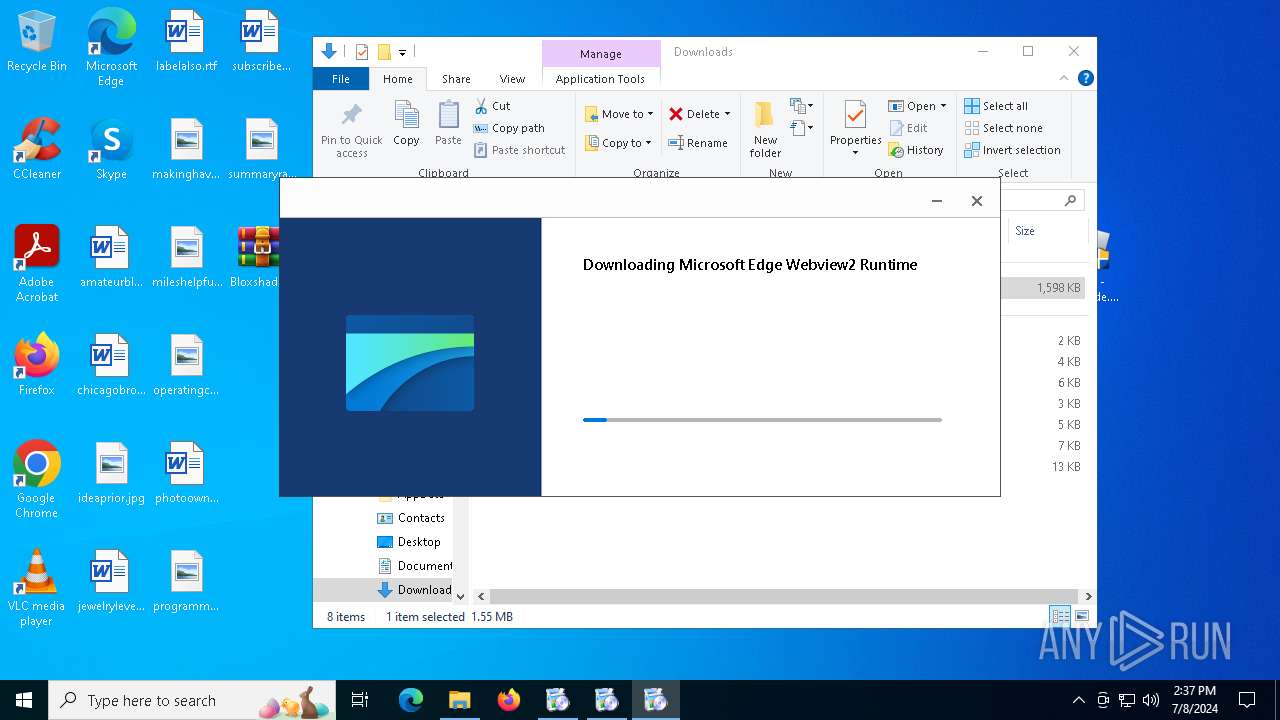Click the volume tray icon
The width and height of the screenshot is (1280, 720).
1150,700
